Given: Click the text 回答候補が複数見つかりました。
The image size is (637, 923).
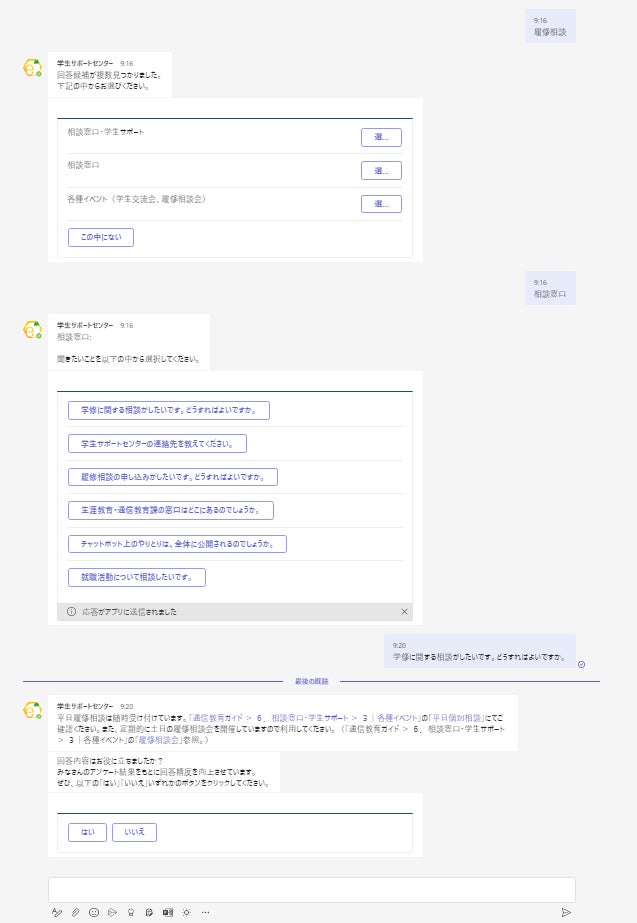Looking at the screenshot, I should coord(110,75).
